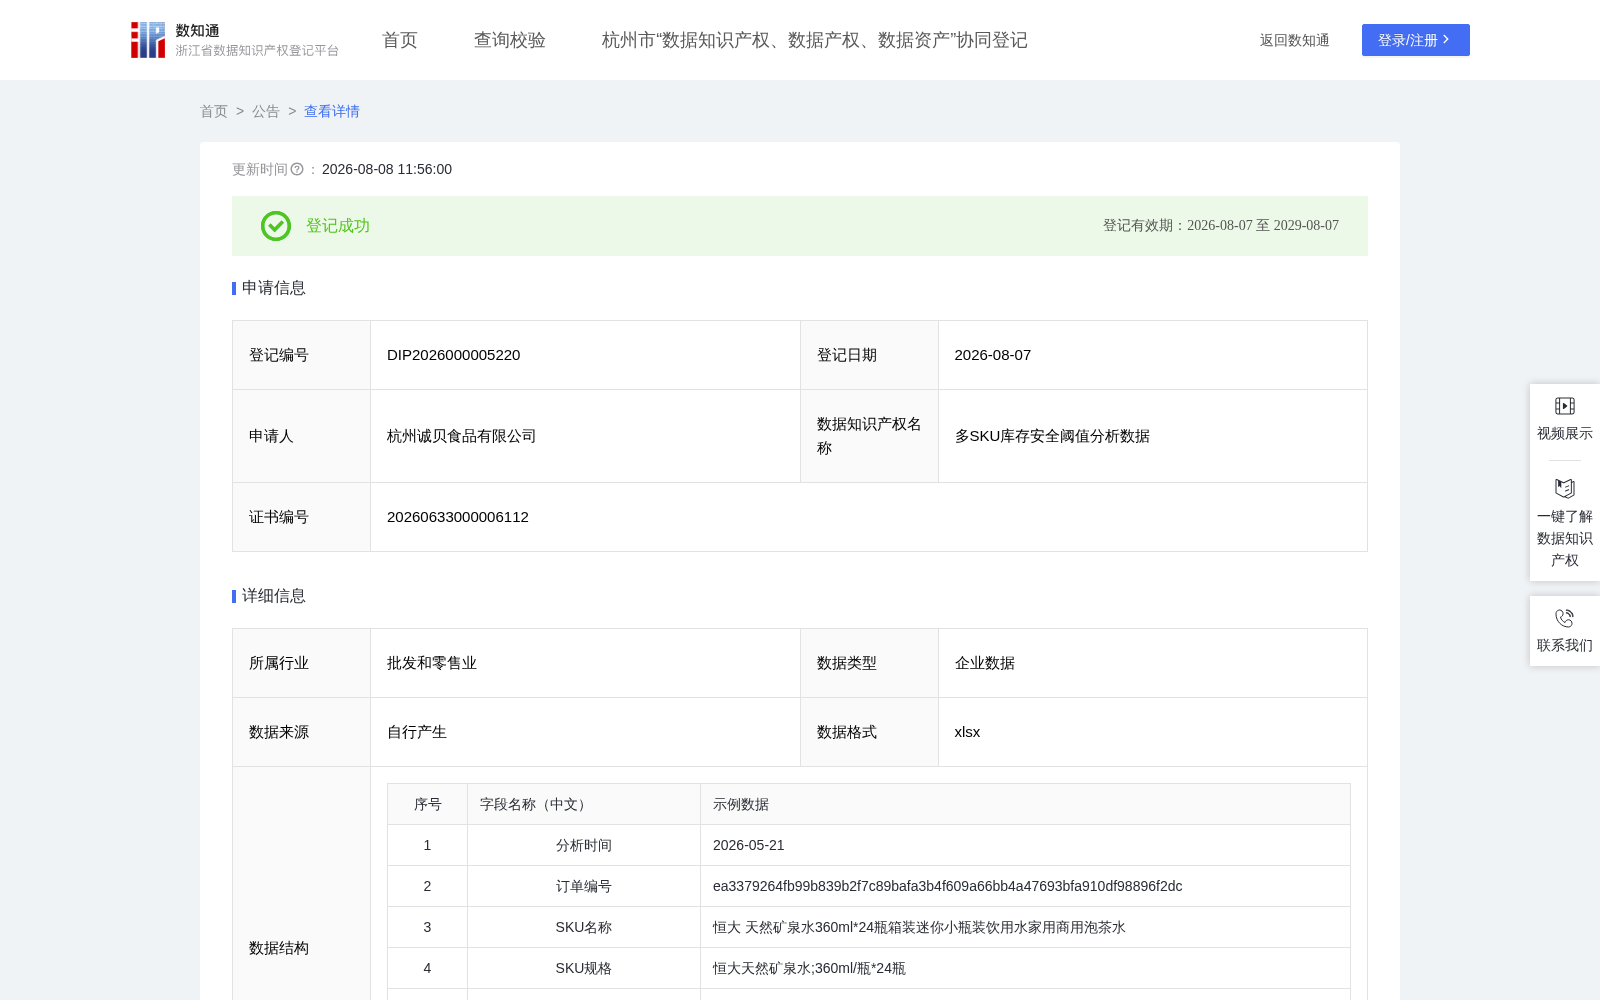The image size is (1600, 1000).
Task: Click the 申请信息 section heading
Action: [274, 288]
